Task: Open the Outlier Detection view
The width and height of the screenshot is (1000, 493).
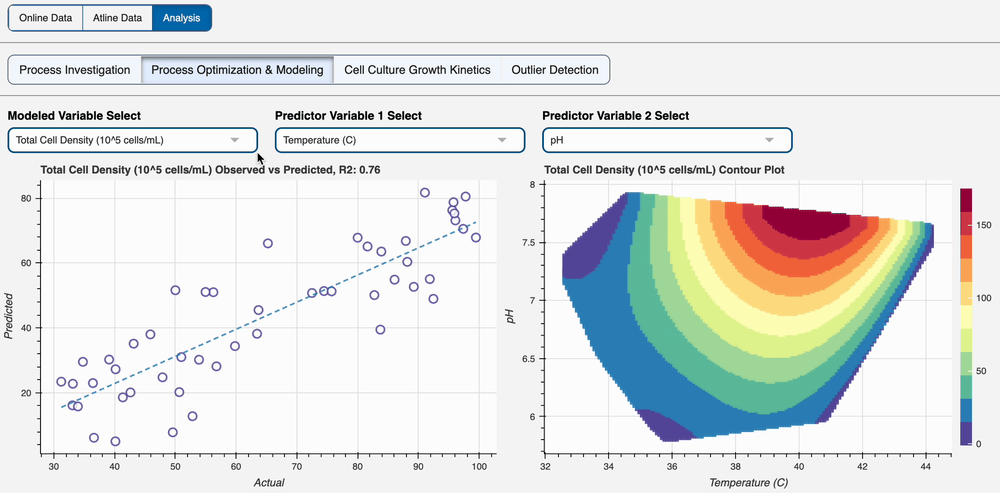Action: pos(555,70)
